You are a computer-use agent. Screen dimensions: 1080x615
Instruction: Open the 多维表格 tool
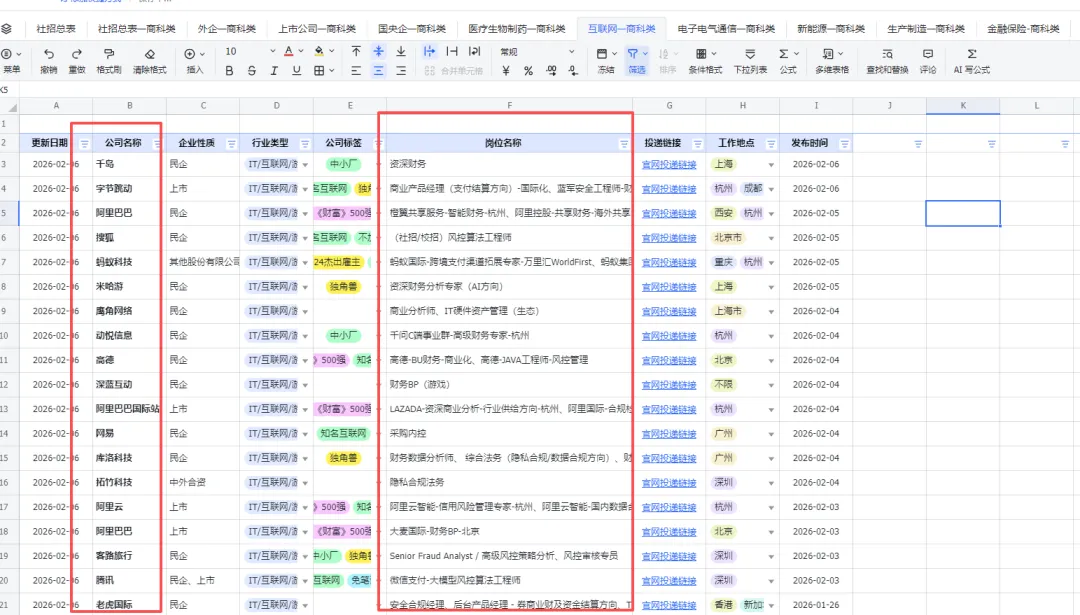832,61
